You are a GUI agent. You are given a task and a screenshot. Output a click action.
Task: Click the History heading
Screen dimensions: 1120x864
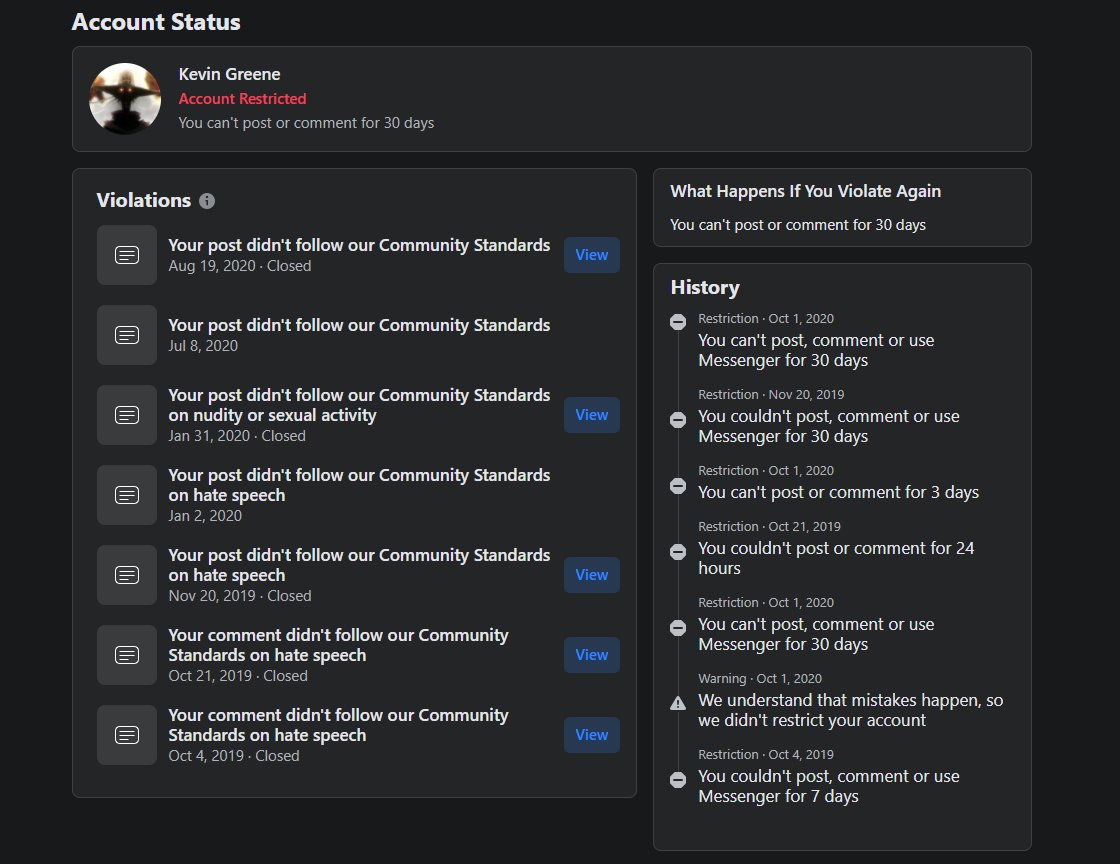(x=705, y=288)
